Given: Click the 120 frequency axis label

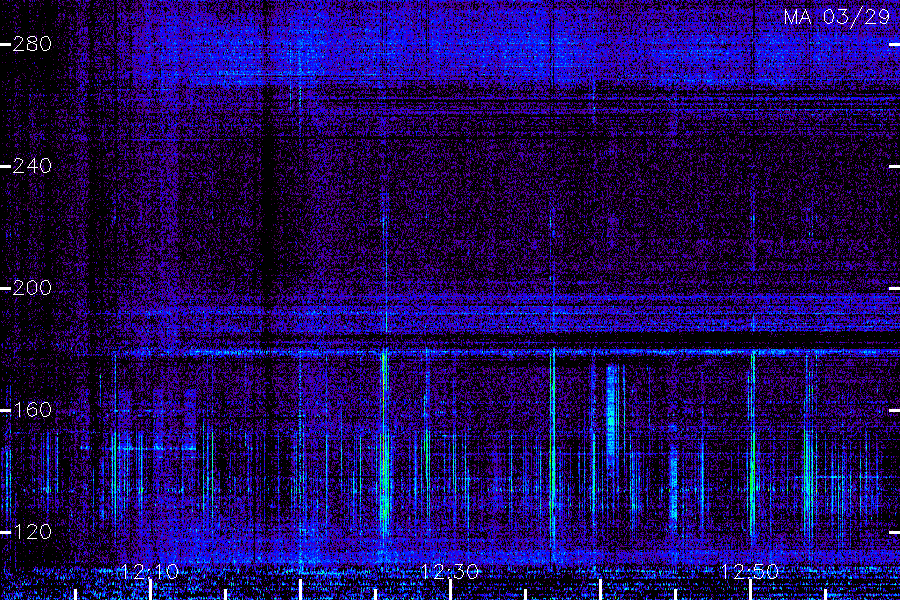Looking at the screenshot, I should pos(32,532).
